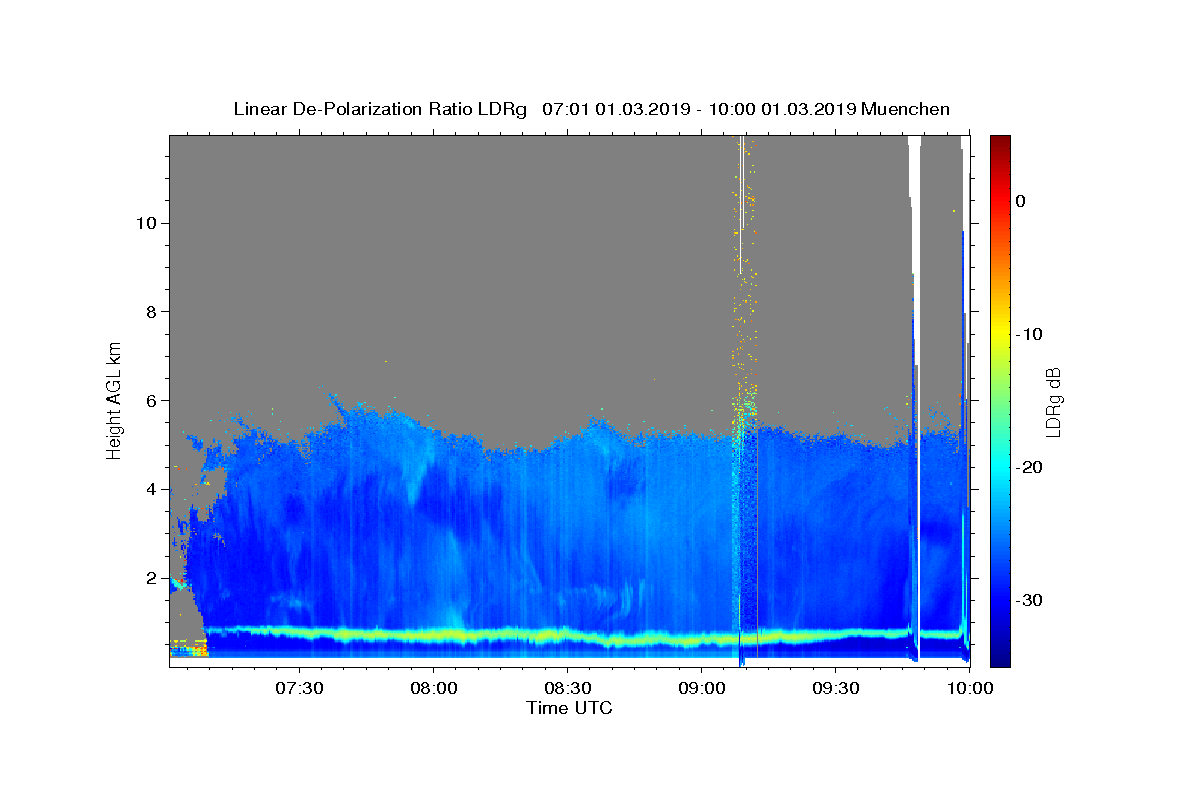
Task: Click the 10:00 time tick label
Action: click(970, 688)
